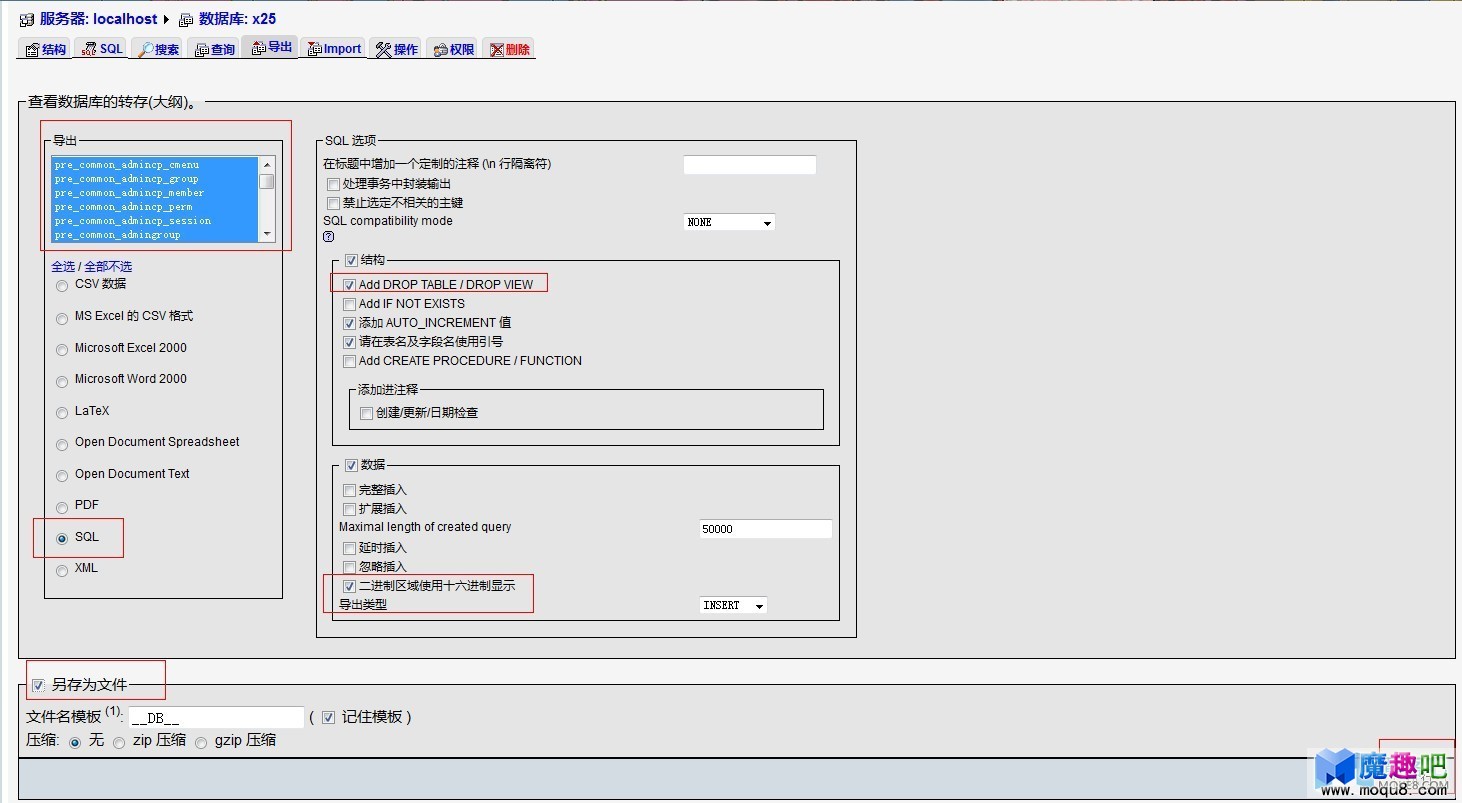The image size is (1462, 803).
Task: Toggle Add DROP TABLE / DROP VIEW checkbox
Action: pos(349,285)
